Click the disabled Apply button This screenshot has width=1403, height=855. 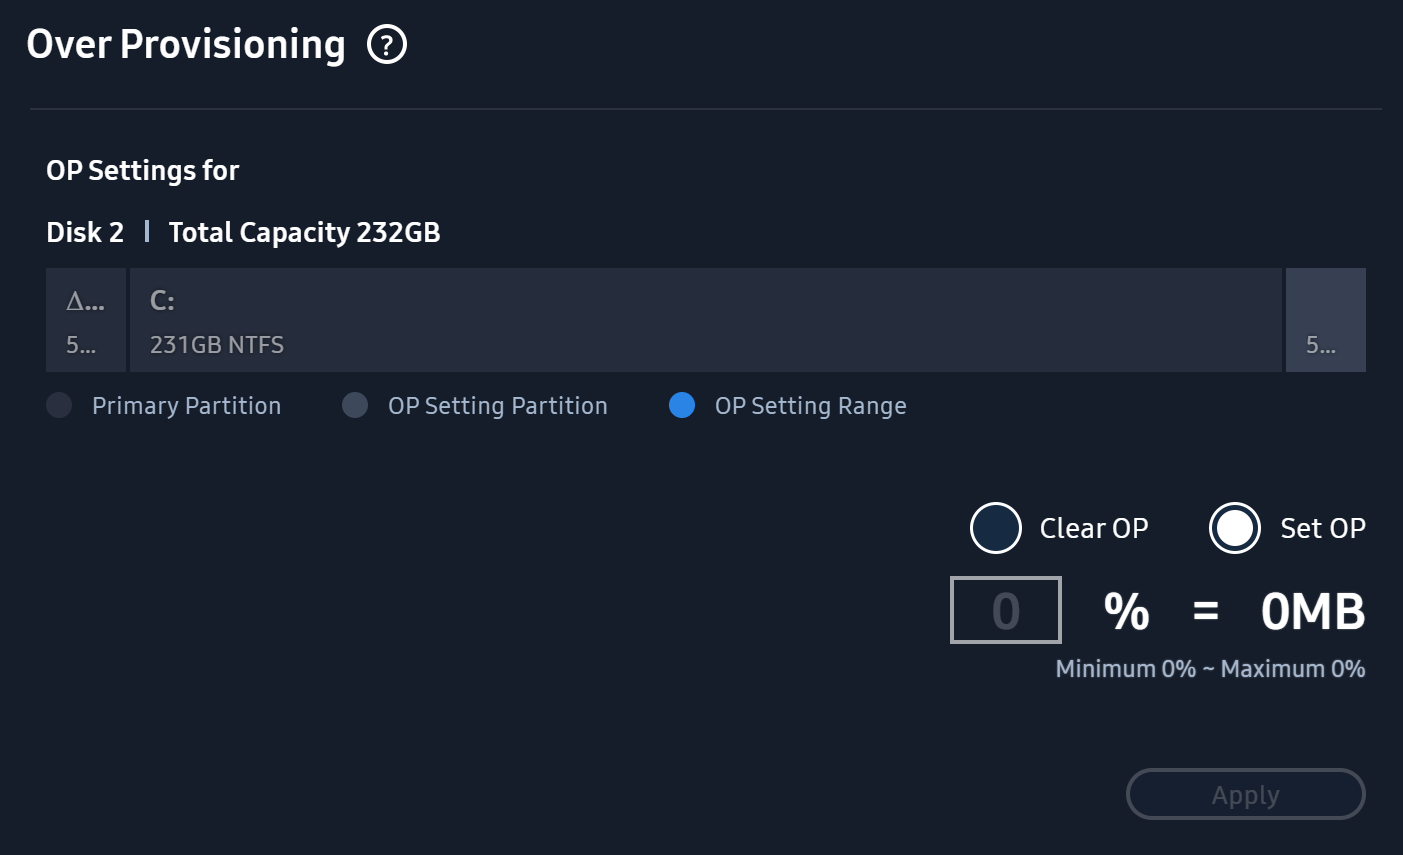point(1246,795)
